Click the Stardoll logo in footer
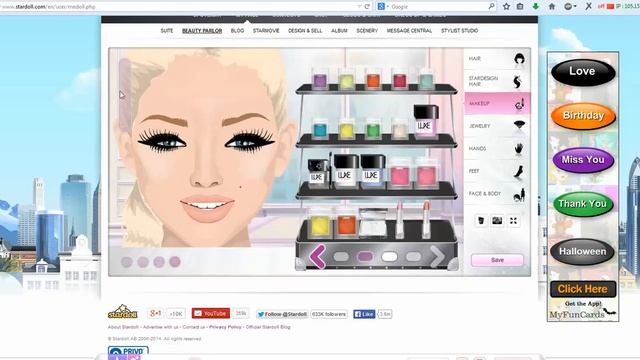Image resolution: width=640 pixels, height=360 pixels. coord(122,312)
